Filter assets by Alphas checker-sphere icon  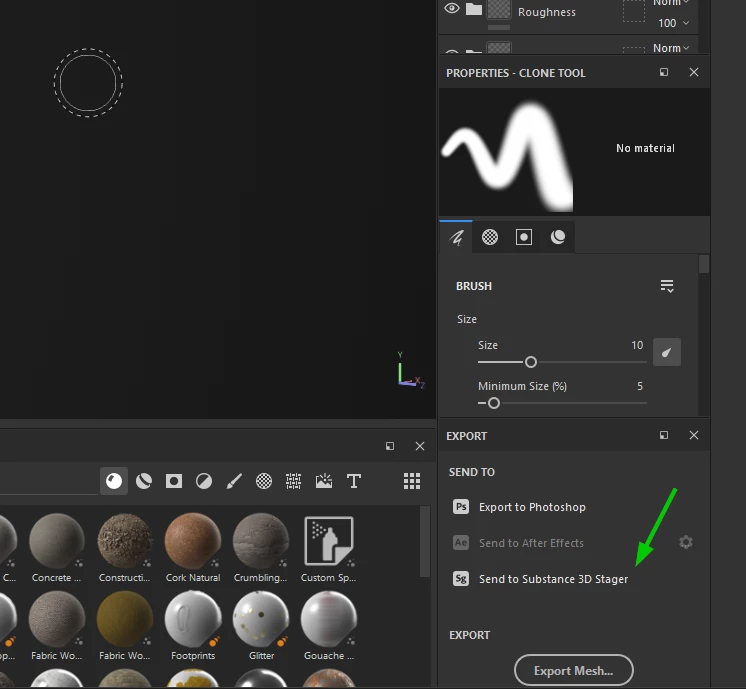[264, 481]
